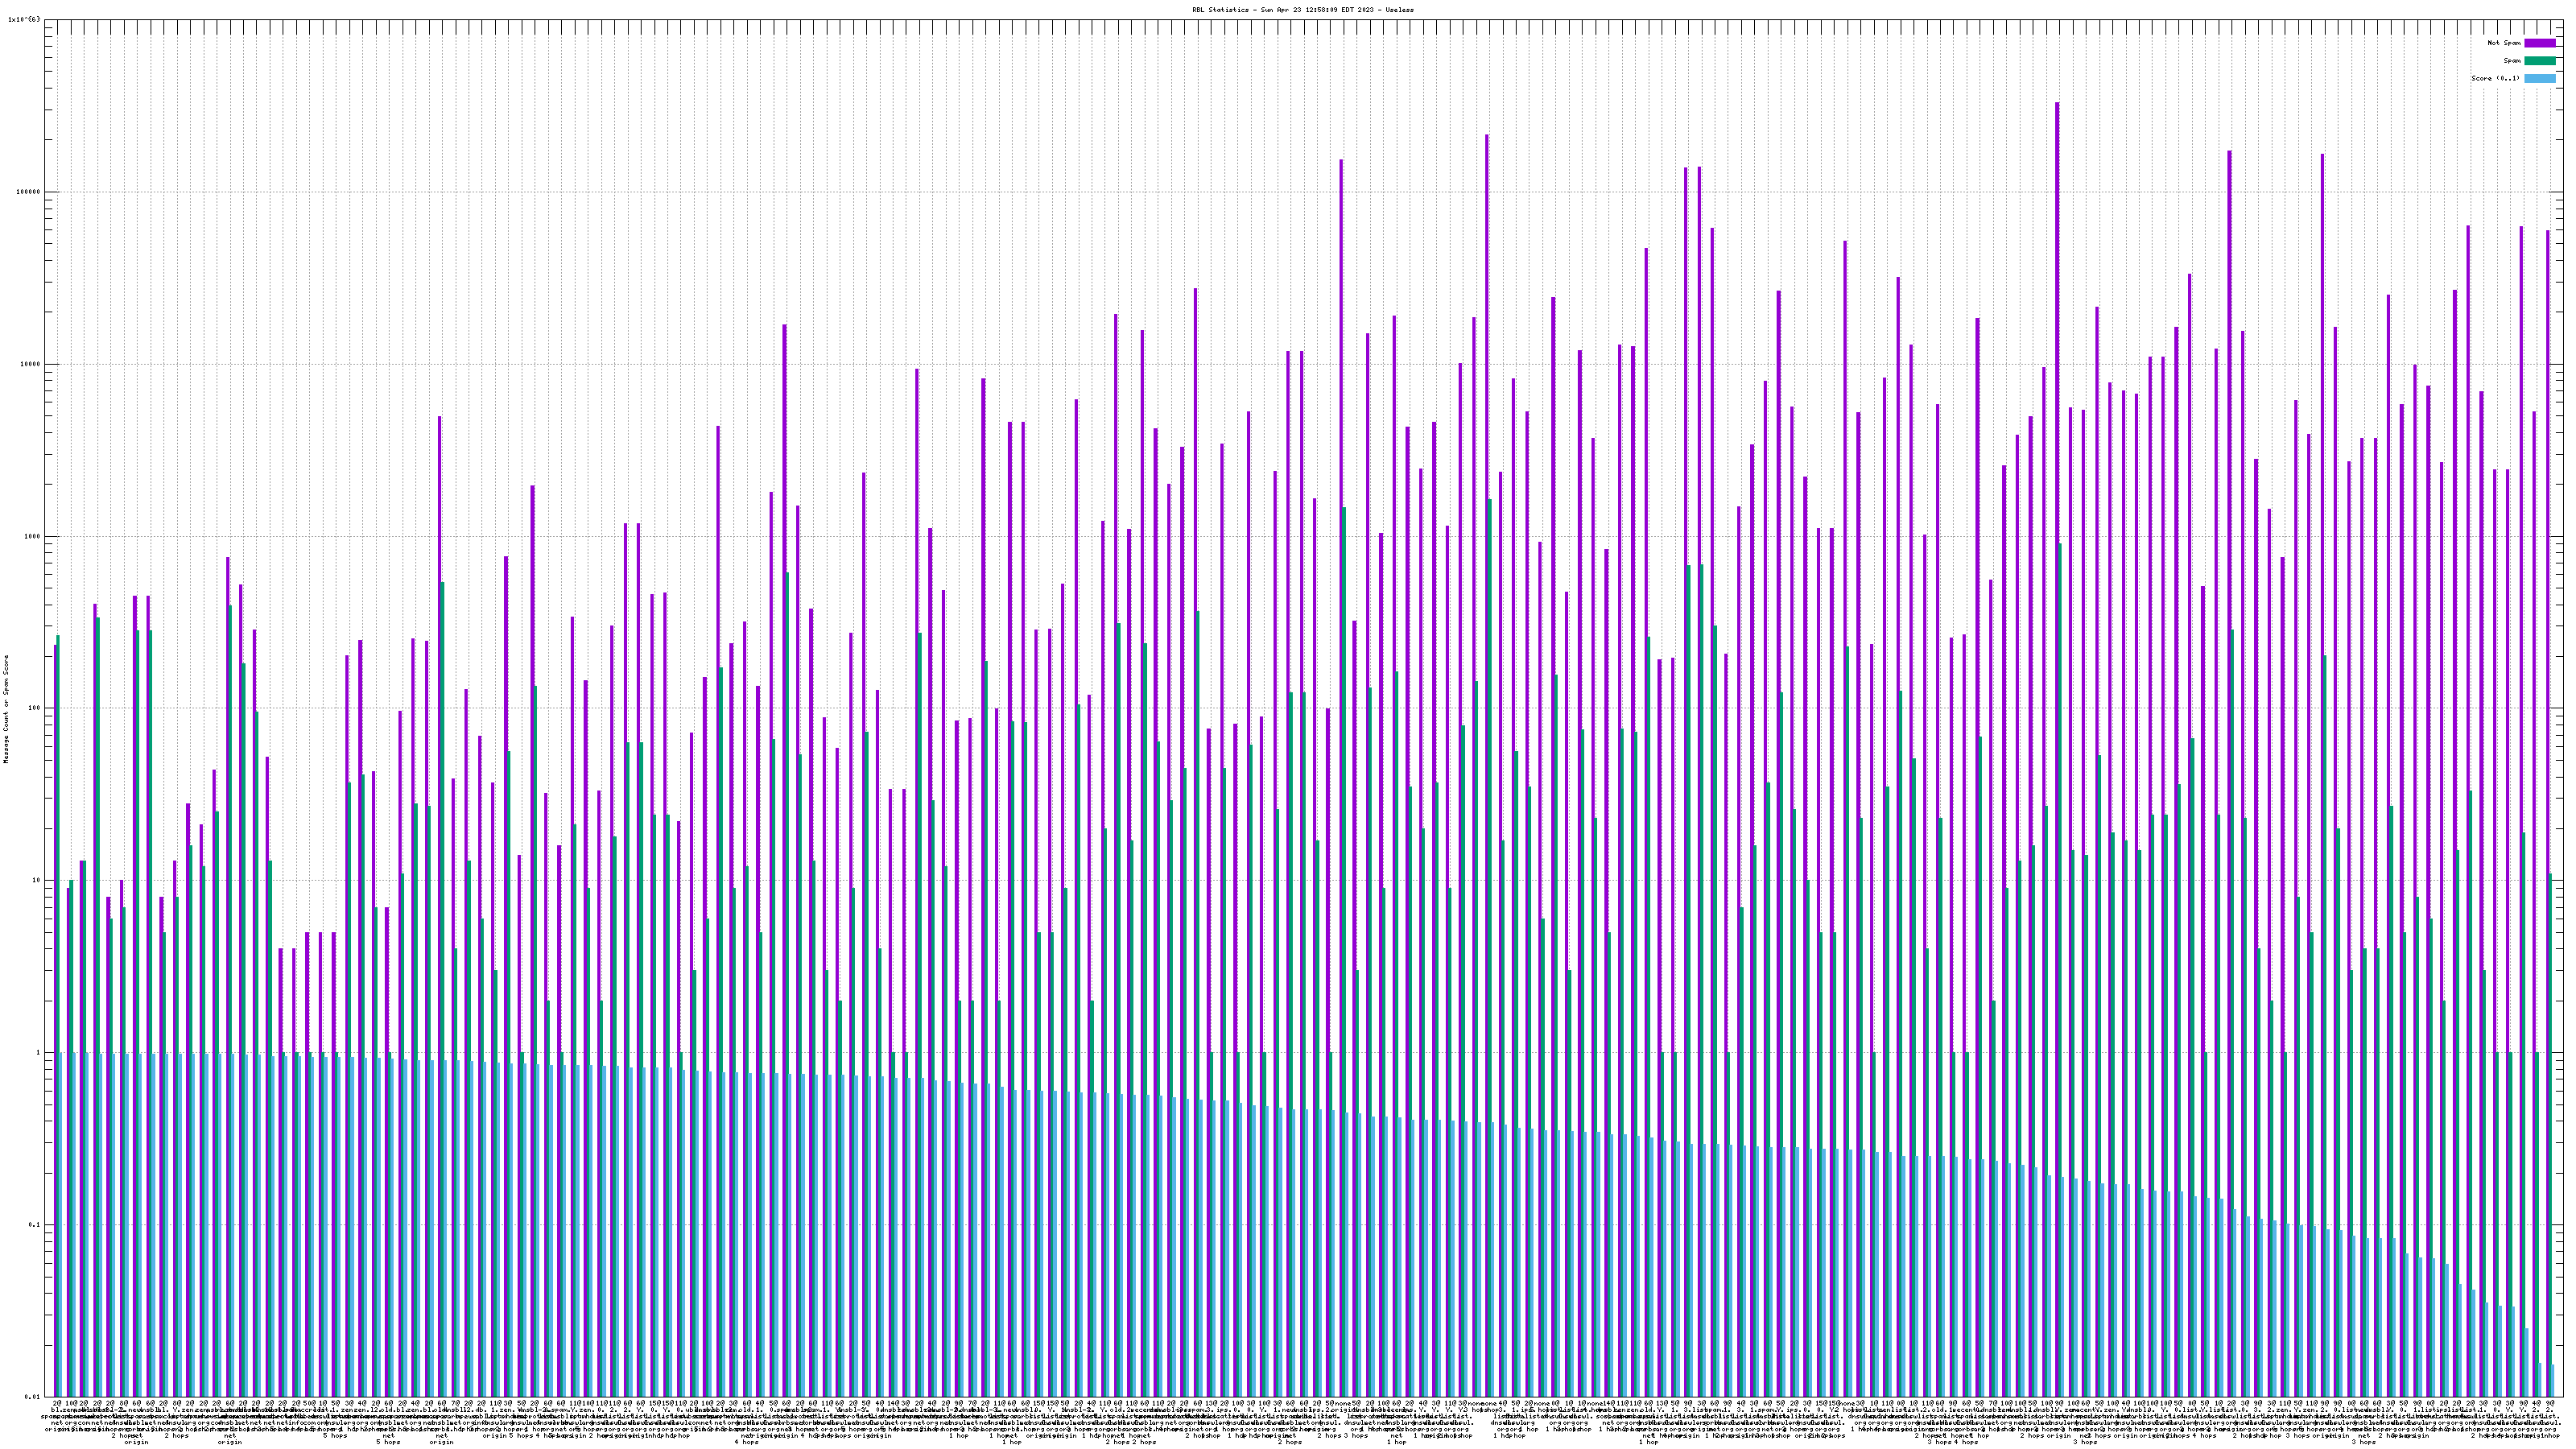Click the 0.01 y-axis tick label
Viewport: 2576px width, 1449px height.
pos(33,1397)
